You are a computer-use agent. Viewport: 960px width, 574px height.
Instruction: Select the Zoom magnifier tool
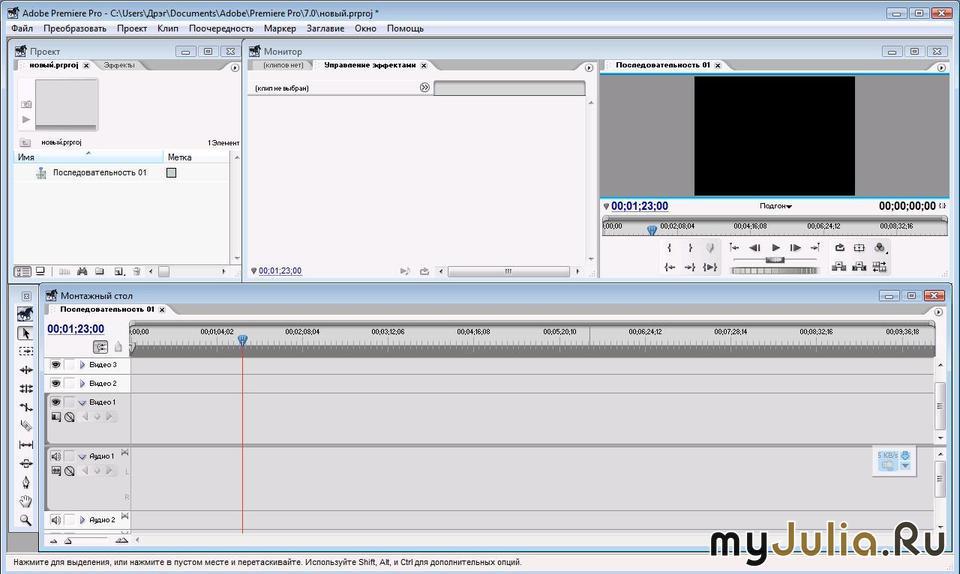[x=26, y=520]
